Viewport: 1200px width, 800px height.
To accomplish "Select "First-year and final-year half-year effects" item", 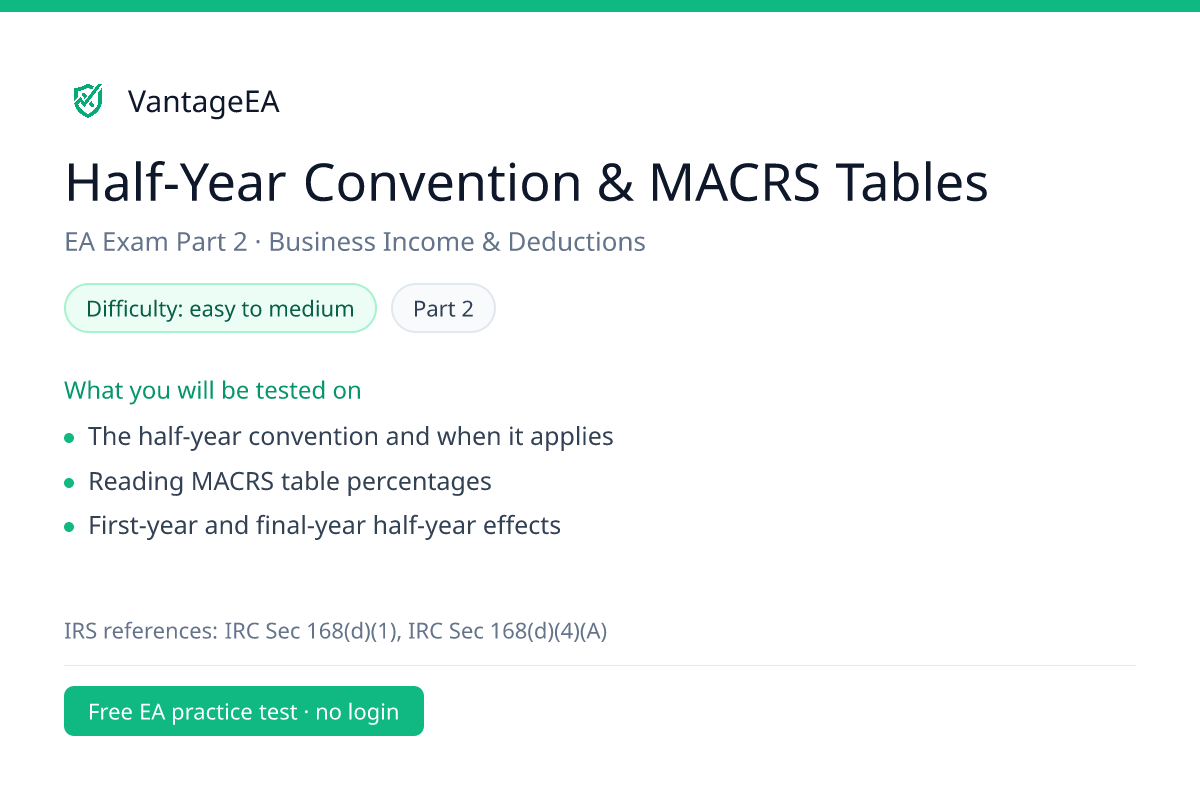I will click(324, 525).
